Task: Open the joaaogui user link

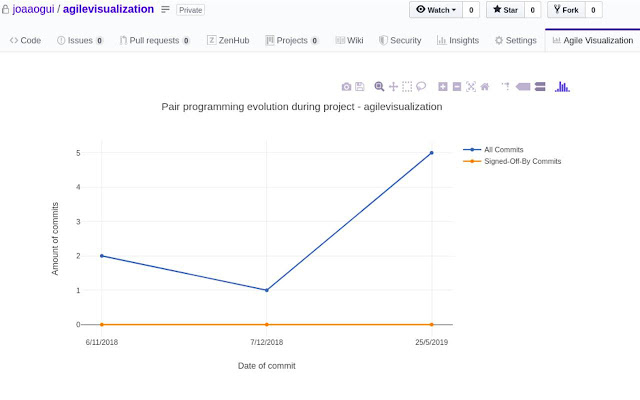Action: tap(33, 9)
